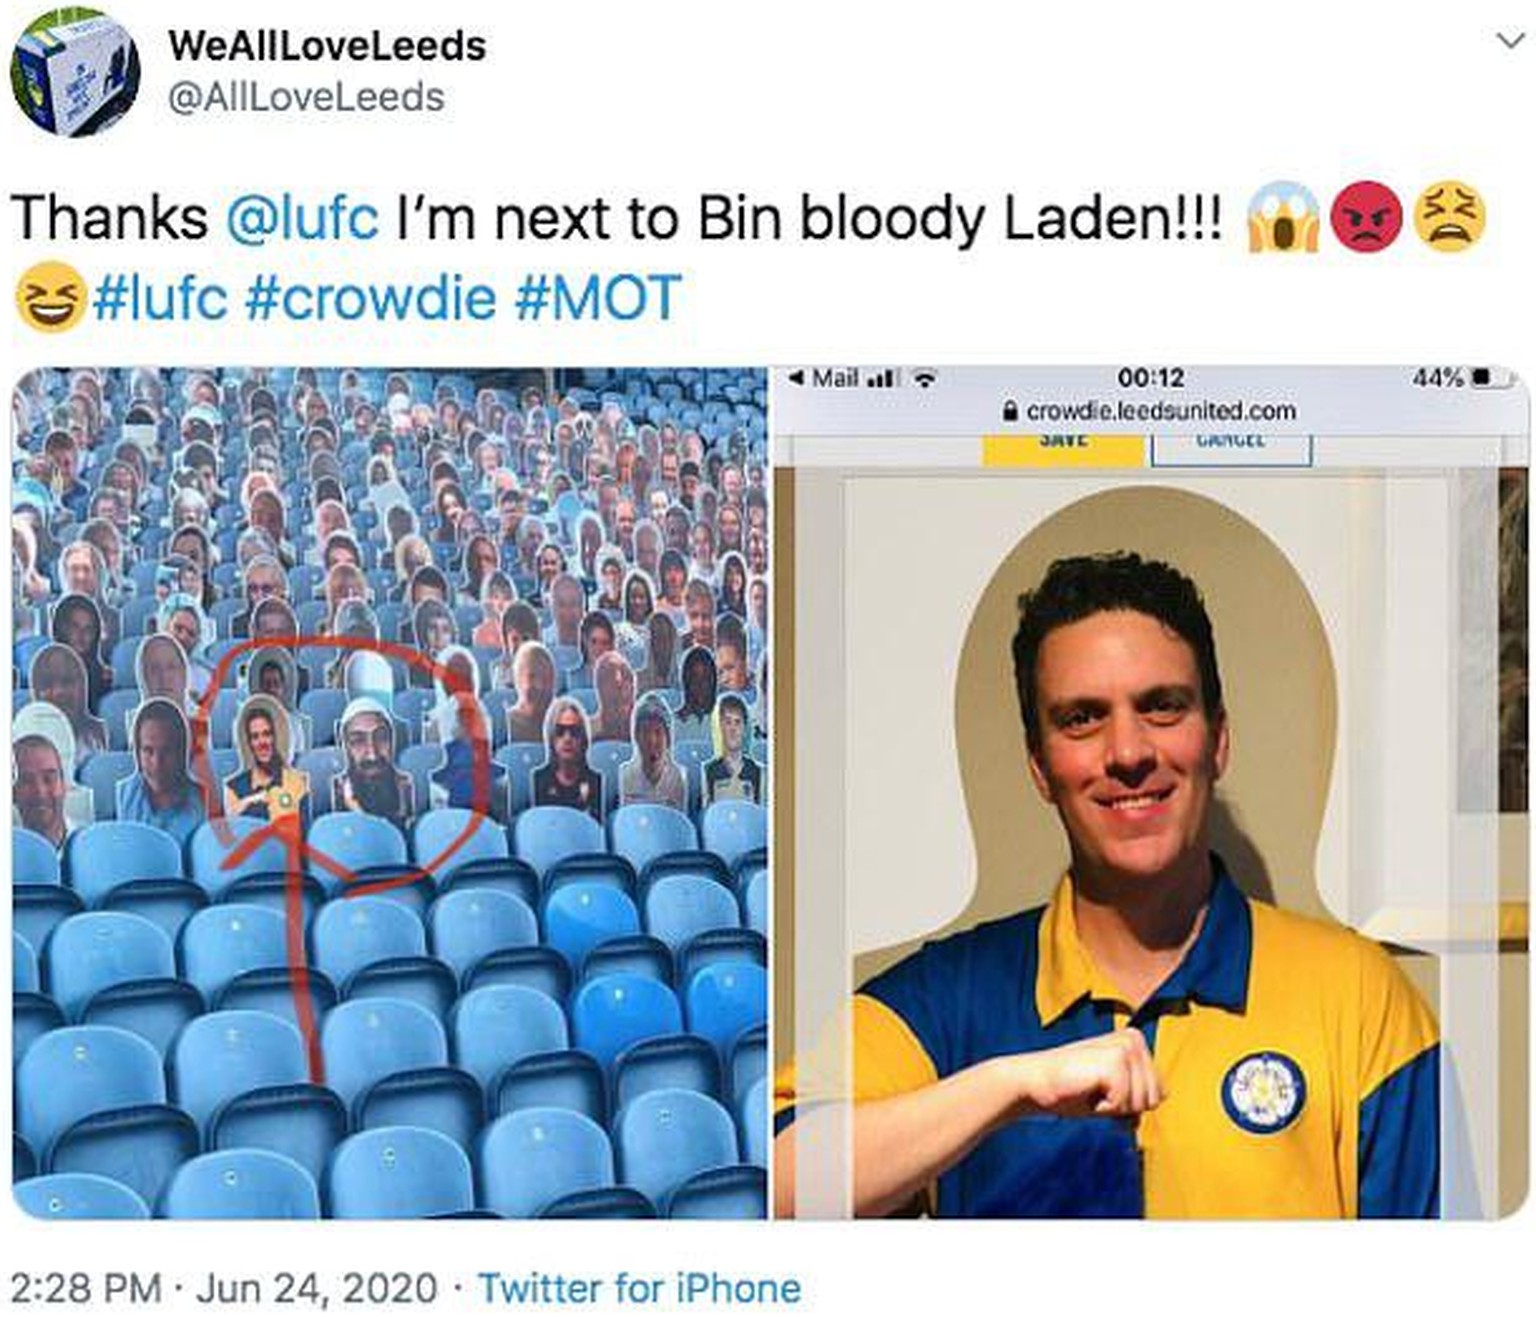
Task: Open the 2:28 PM Jun 24, 2020 timestamp
Action: tap(224, 1288)
